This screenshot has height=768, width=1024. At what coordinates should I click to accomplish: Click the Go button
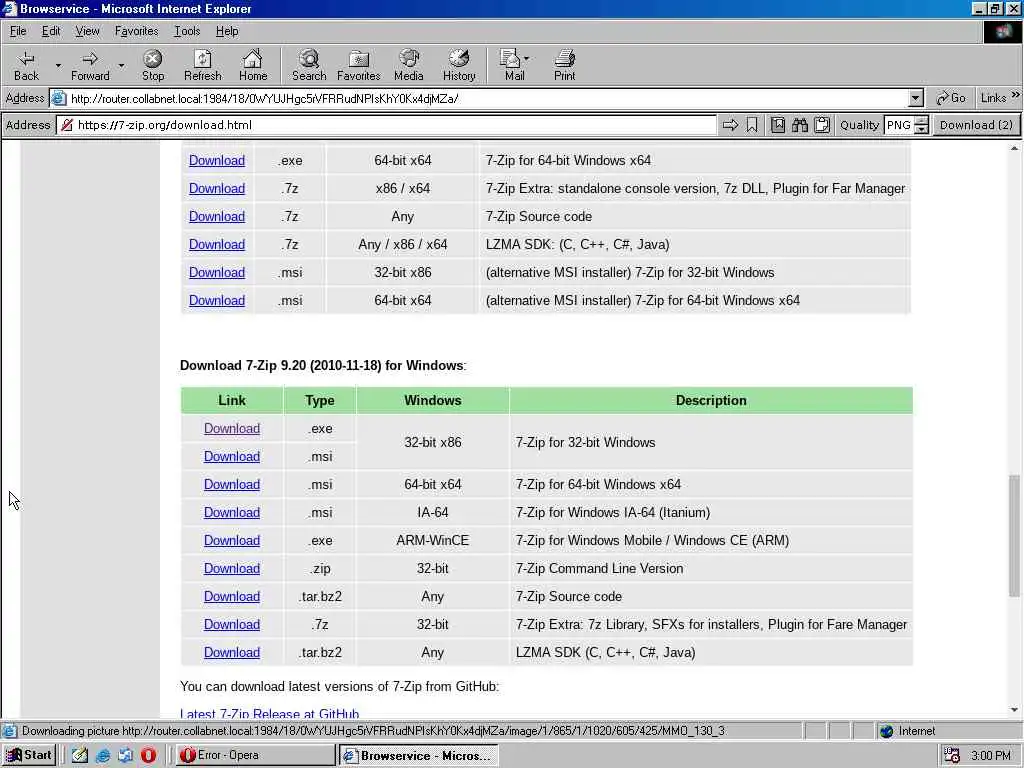[951, 98]
